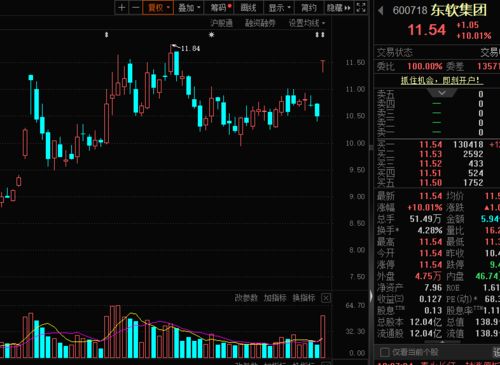Click the 抓住机会，即刻开户 link
500x365 pixels.
click(x=442, y=80)
